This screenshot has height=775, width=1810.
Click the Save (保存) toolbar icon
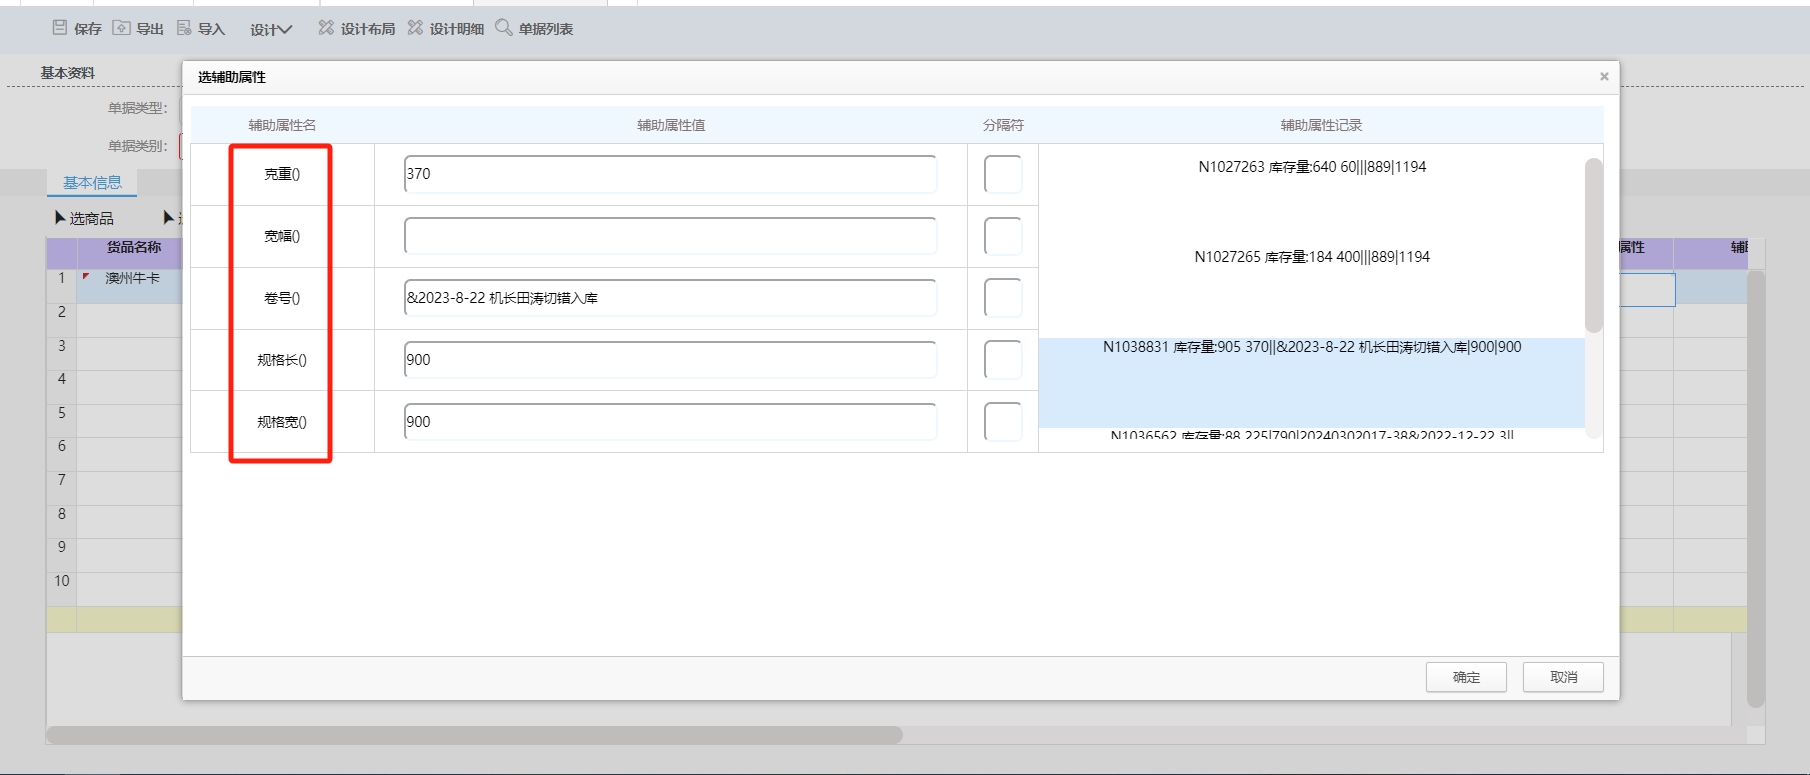pos(61,28)
